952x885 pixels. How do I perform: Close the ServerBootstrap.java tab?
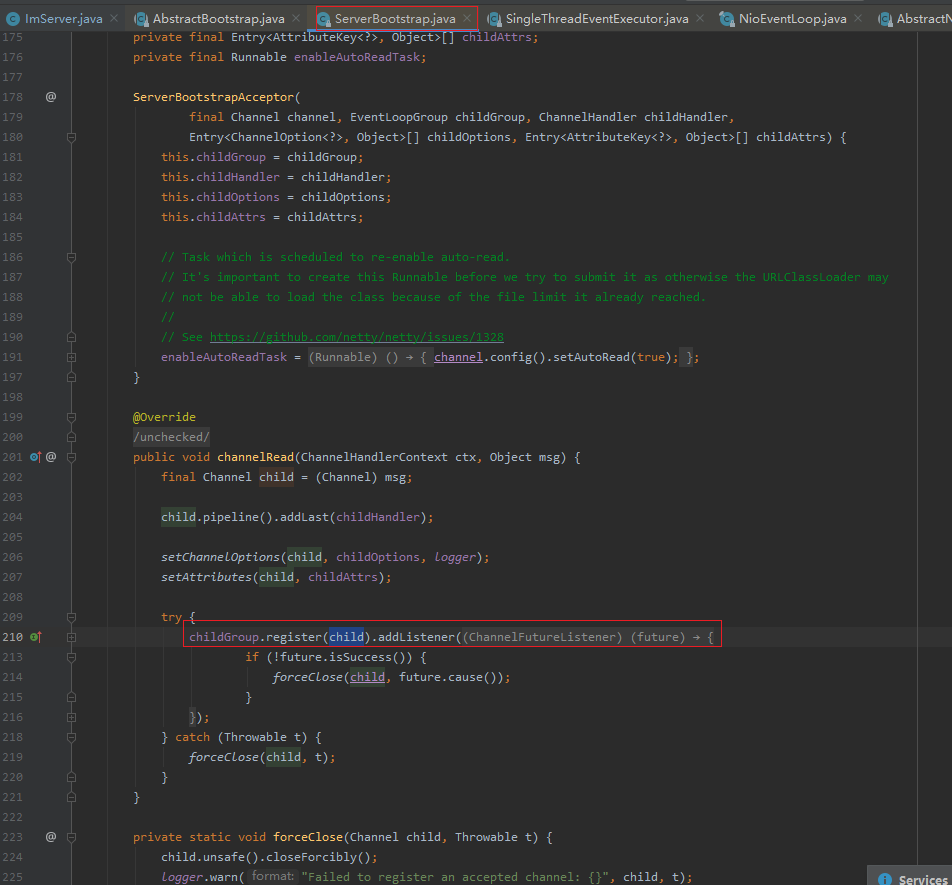tap(467, 19)
